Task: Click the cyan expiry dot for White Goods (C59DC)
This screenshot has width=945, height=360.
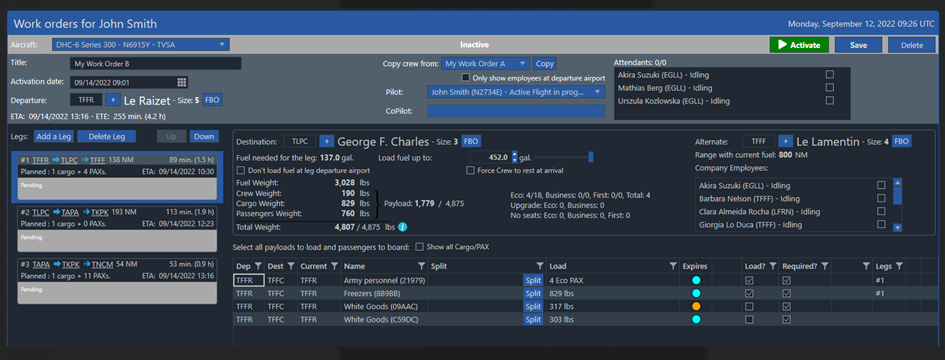Action: pyautogui.click(x=696, y=320)
